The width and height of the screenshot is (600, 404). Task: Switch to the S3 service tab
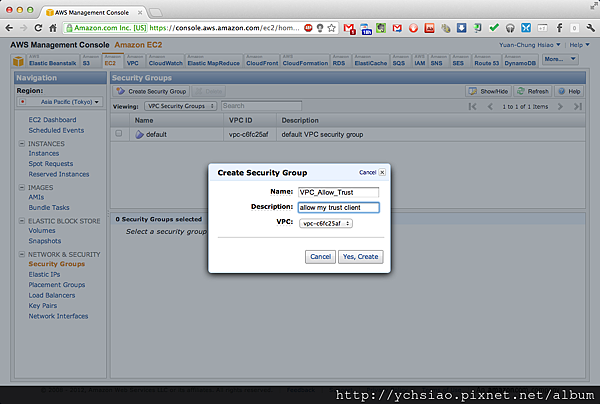point(90,61)
